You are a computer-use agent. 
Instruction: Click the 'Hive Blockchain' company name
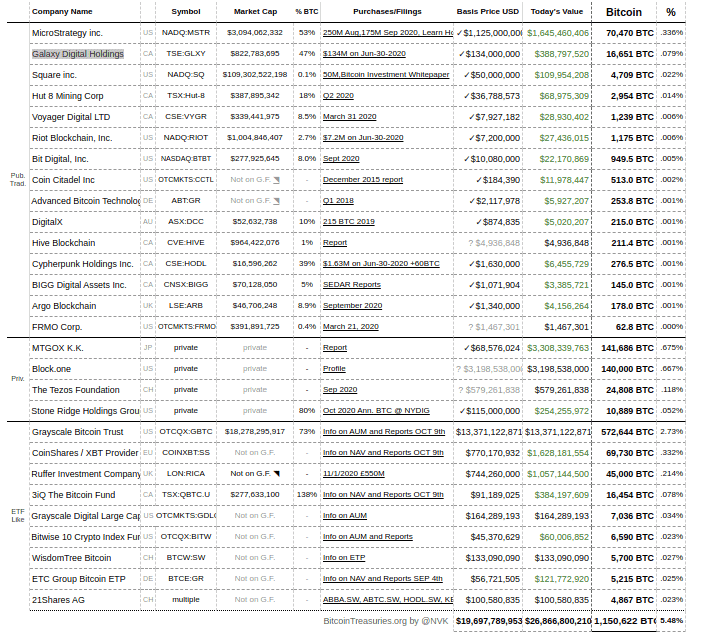64,243
